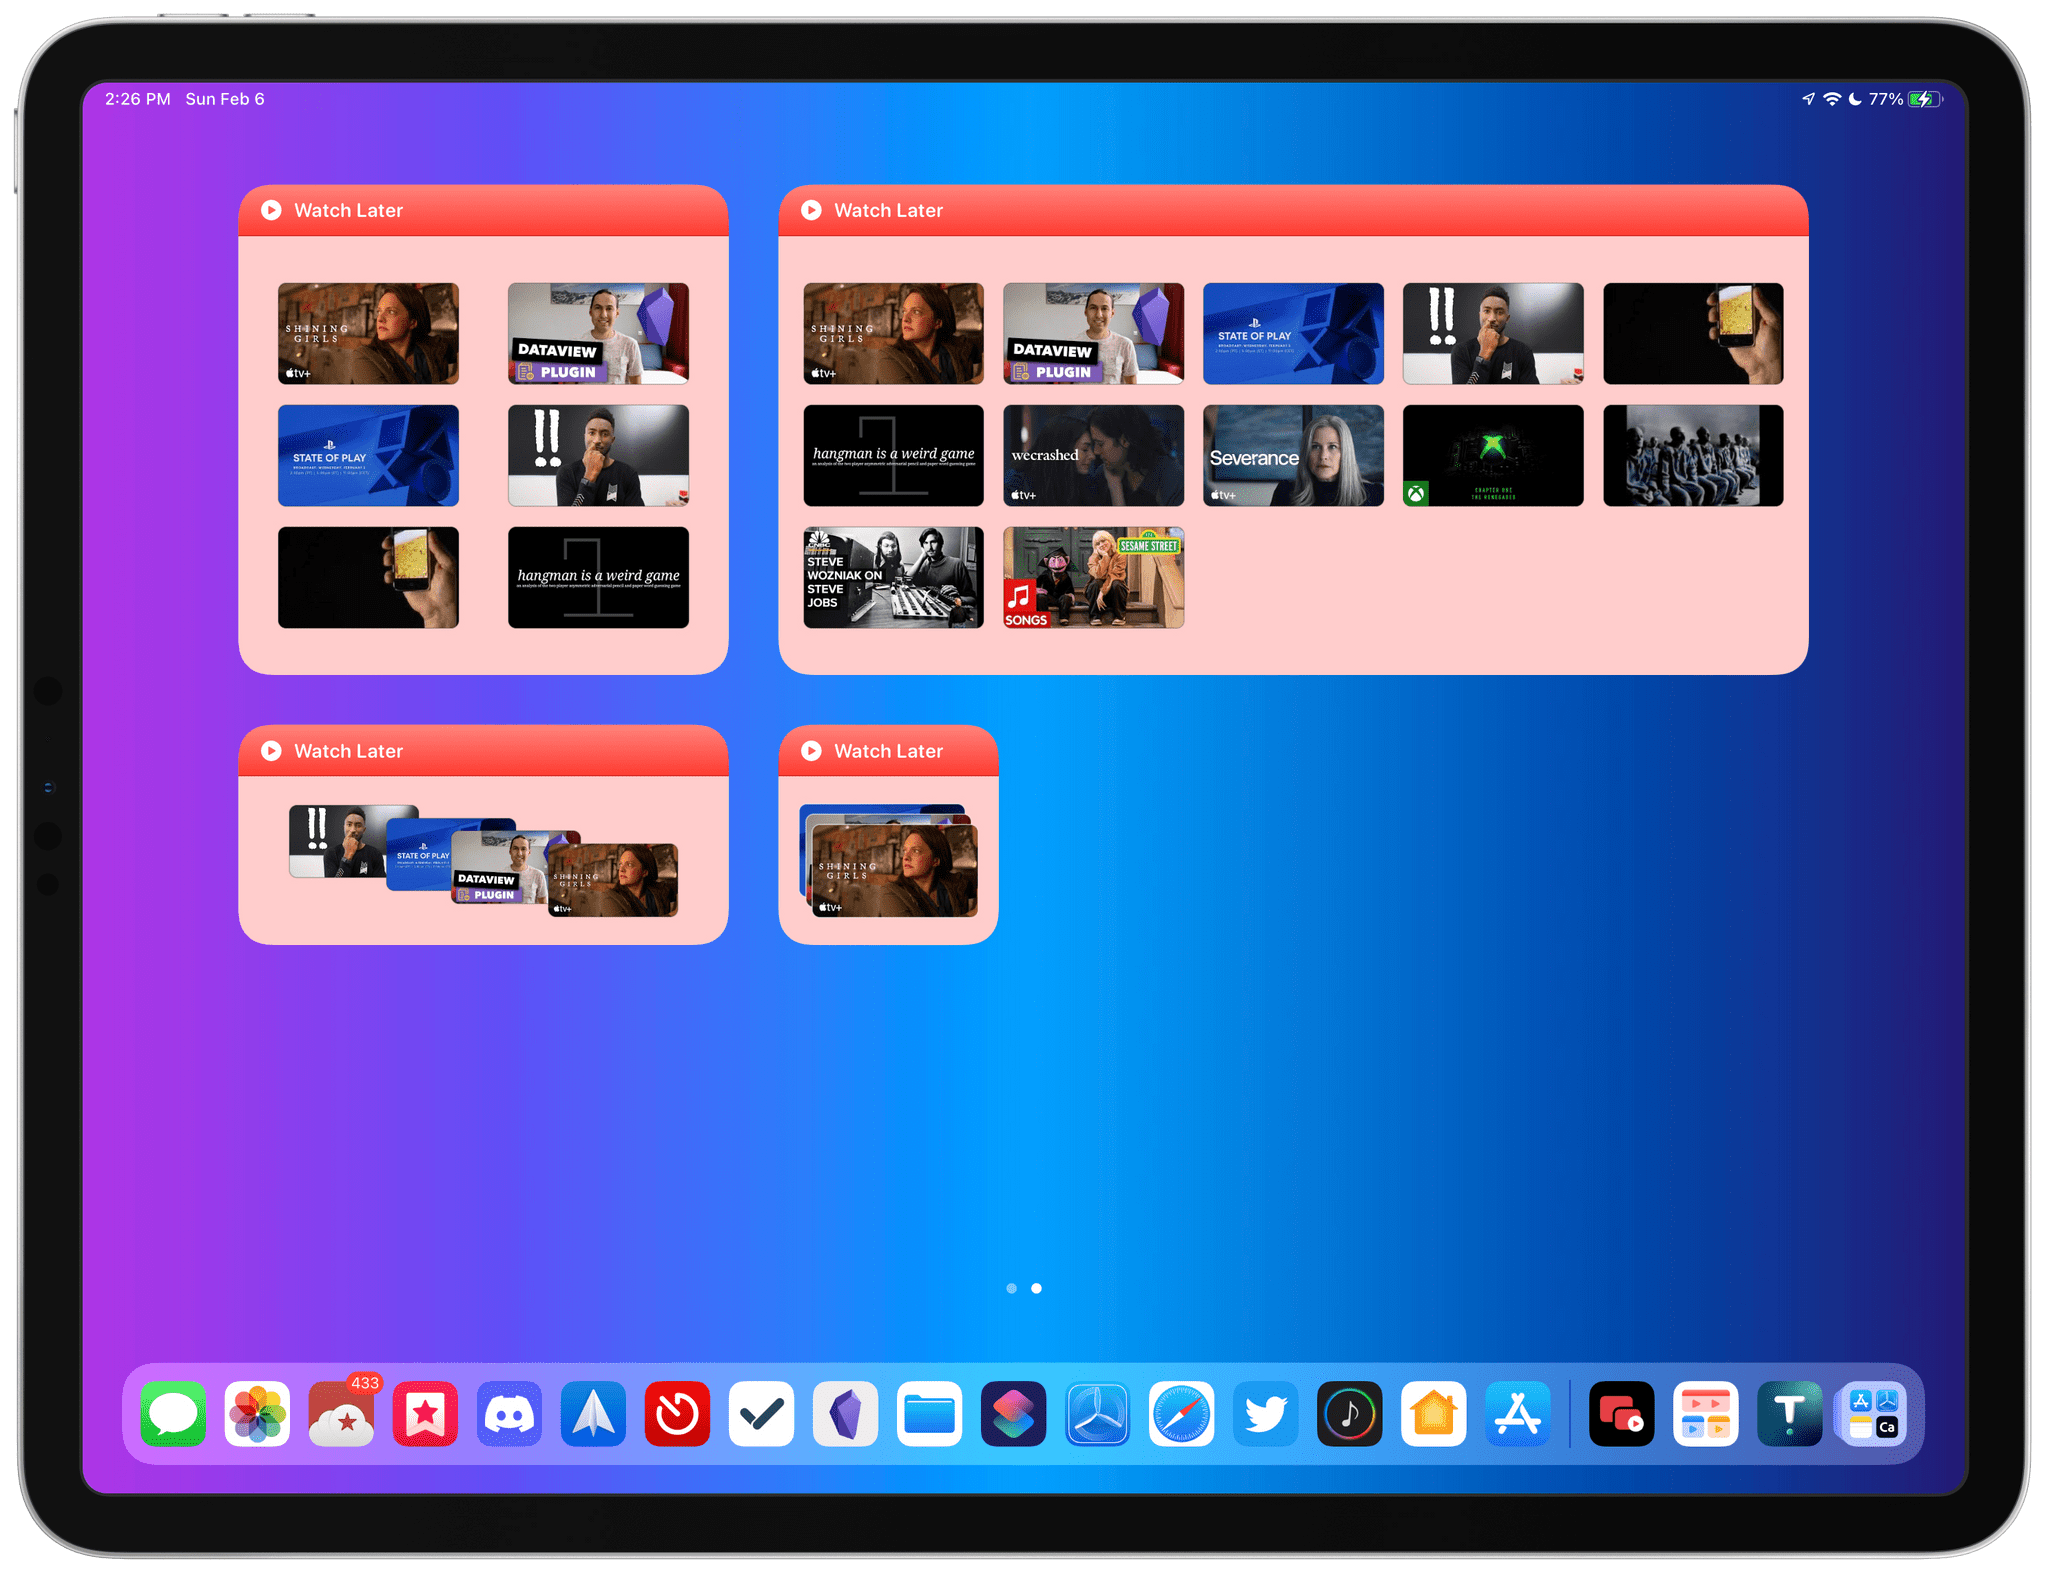The image size is (2048, 1576).
Task: Open the Files app in dock
Action: tap(929, 1414)
